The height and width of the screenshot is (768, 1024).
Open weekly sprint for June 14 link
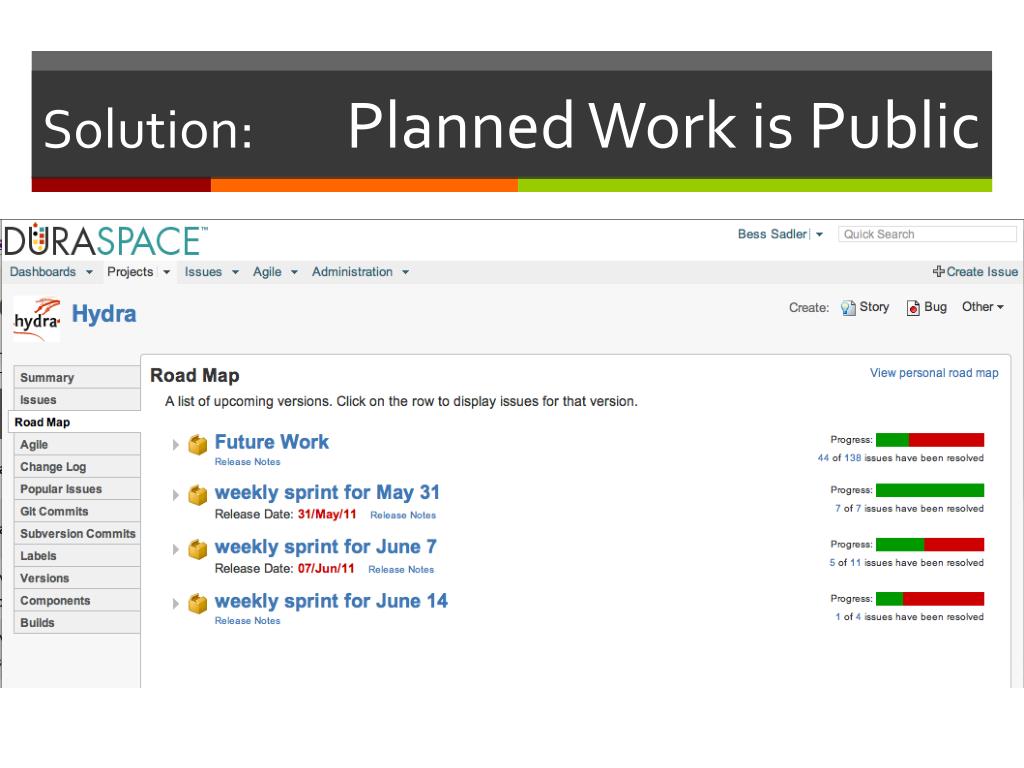point(331,600)
